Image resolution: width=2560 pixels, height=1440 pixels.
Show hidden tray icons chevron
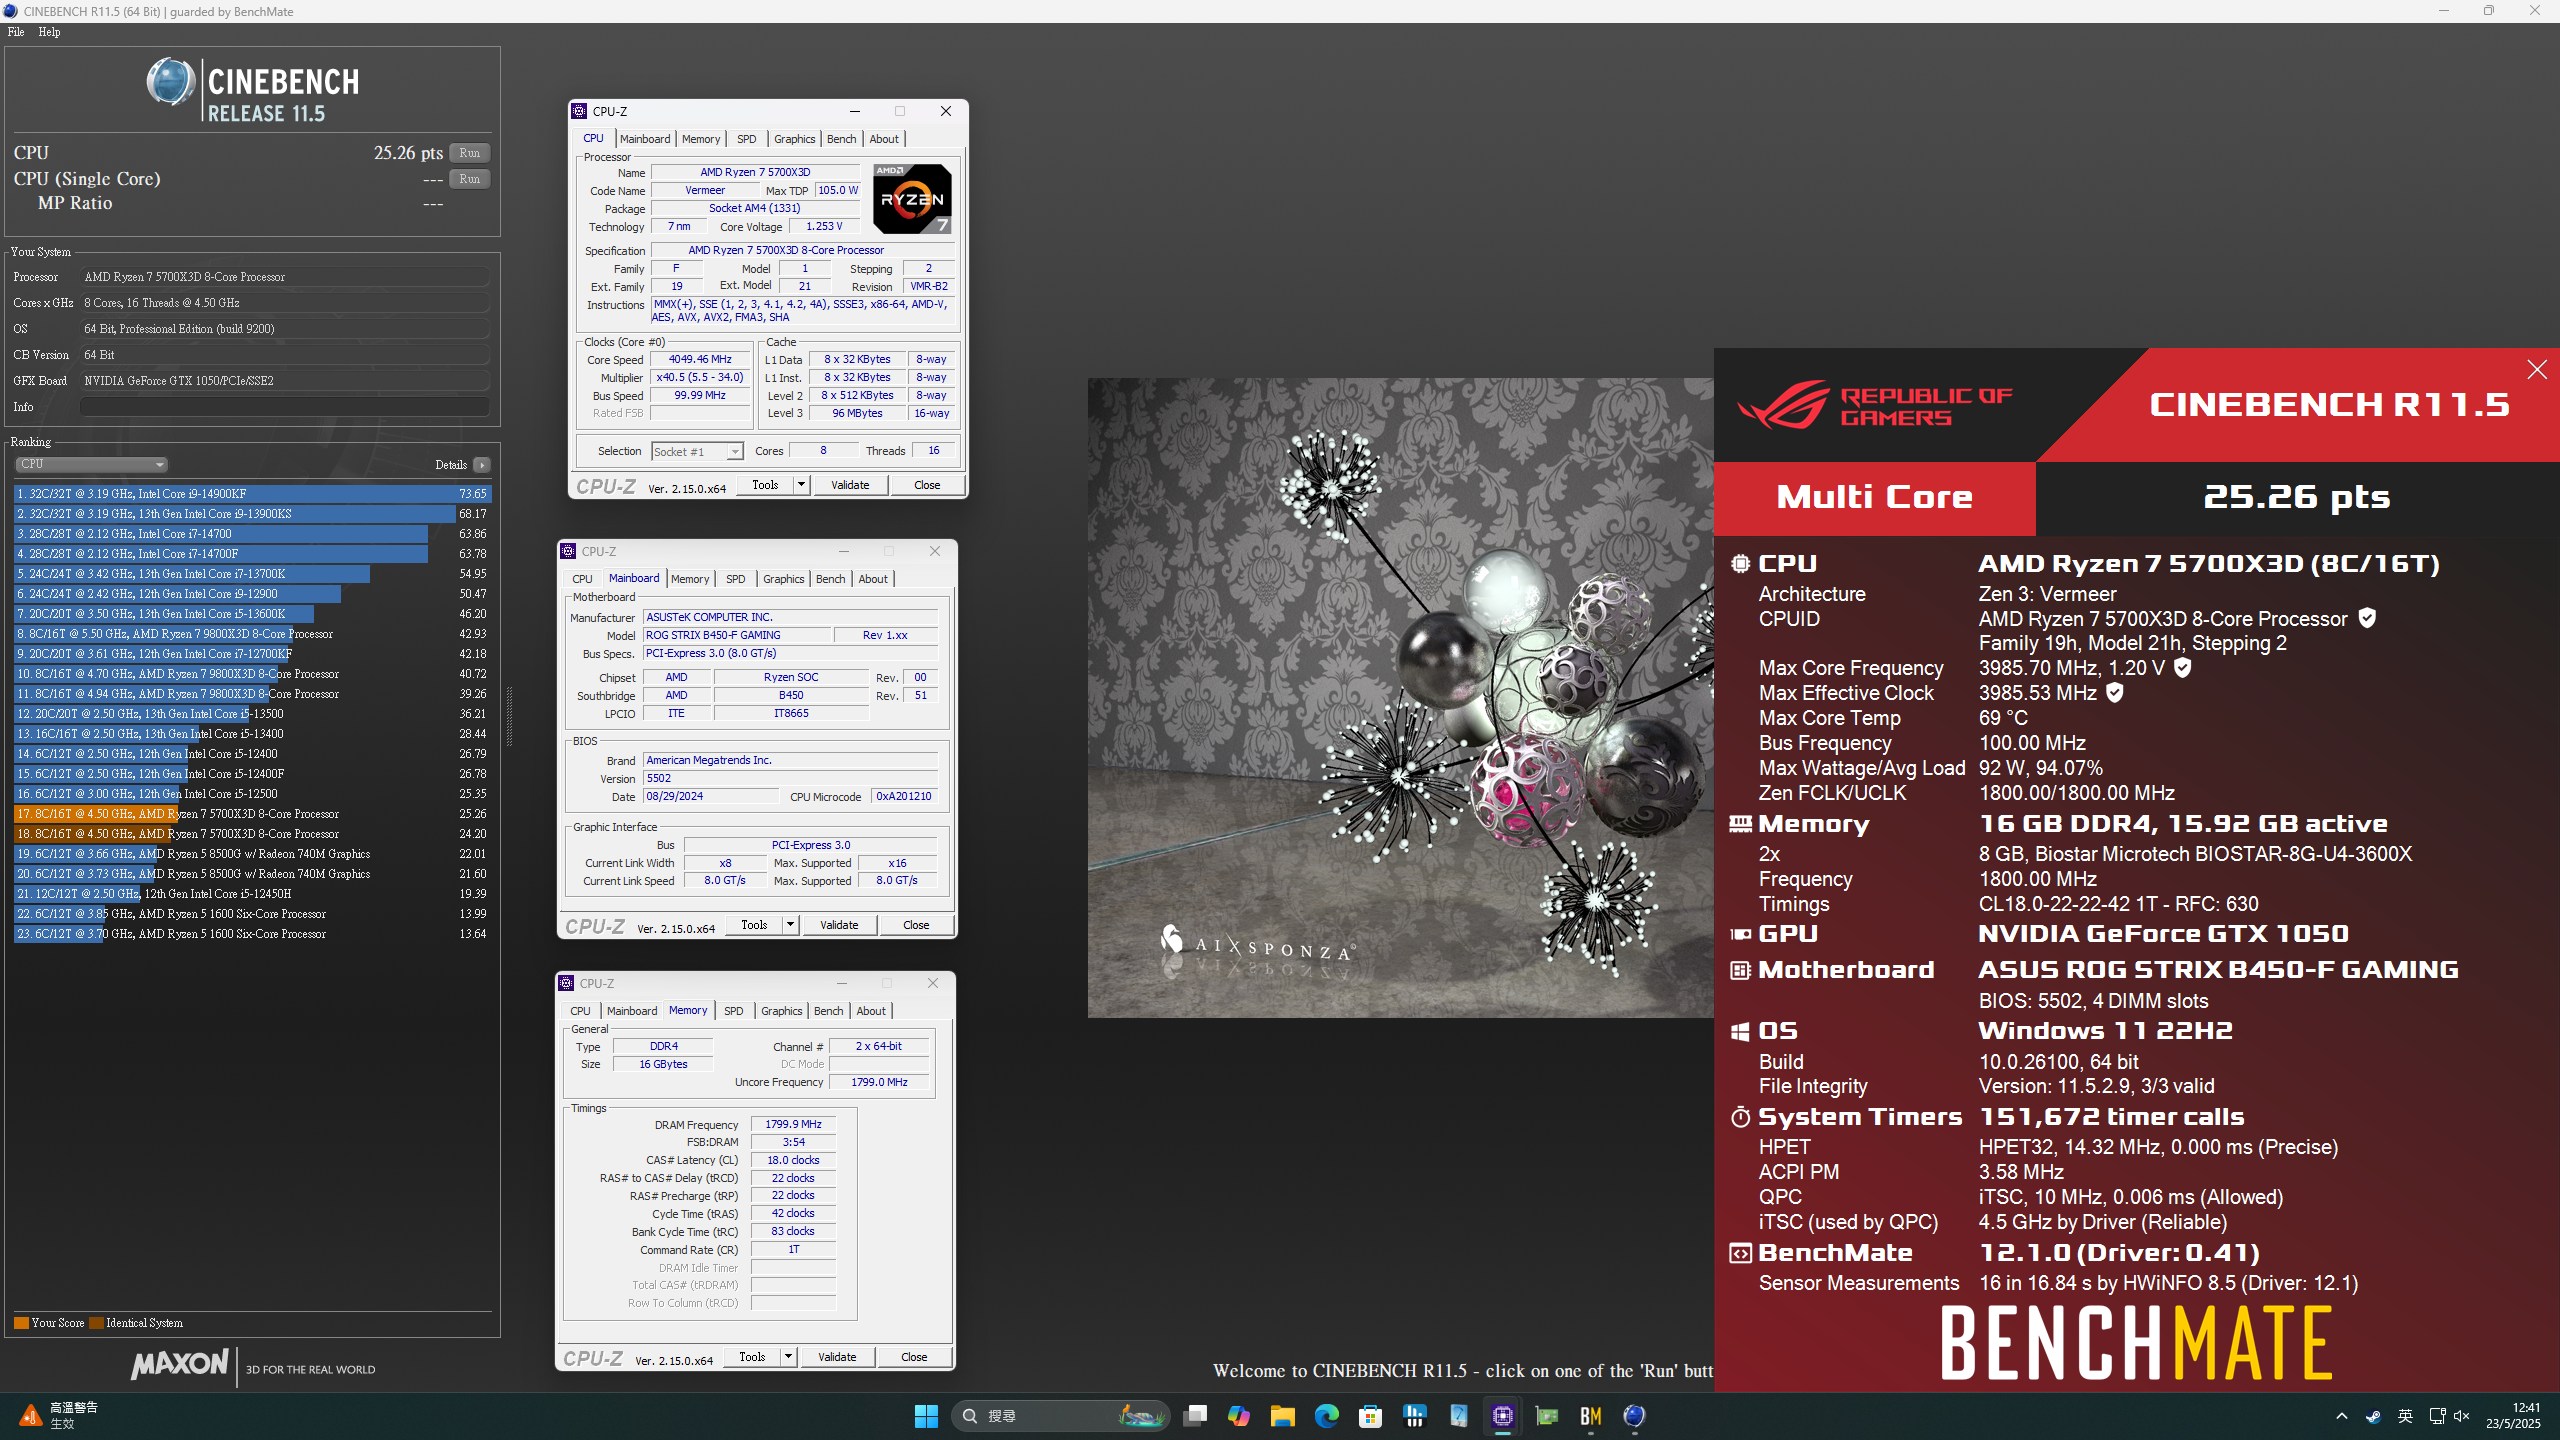[2342, 1416]
